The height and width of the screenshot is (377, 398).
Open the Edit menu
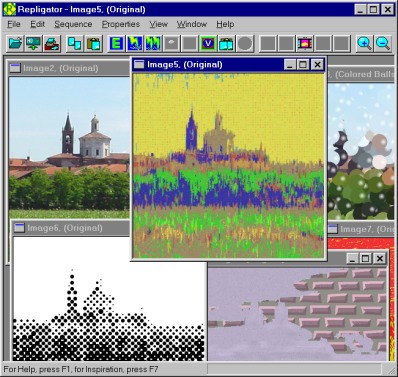point(37,24)
